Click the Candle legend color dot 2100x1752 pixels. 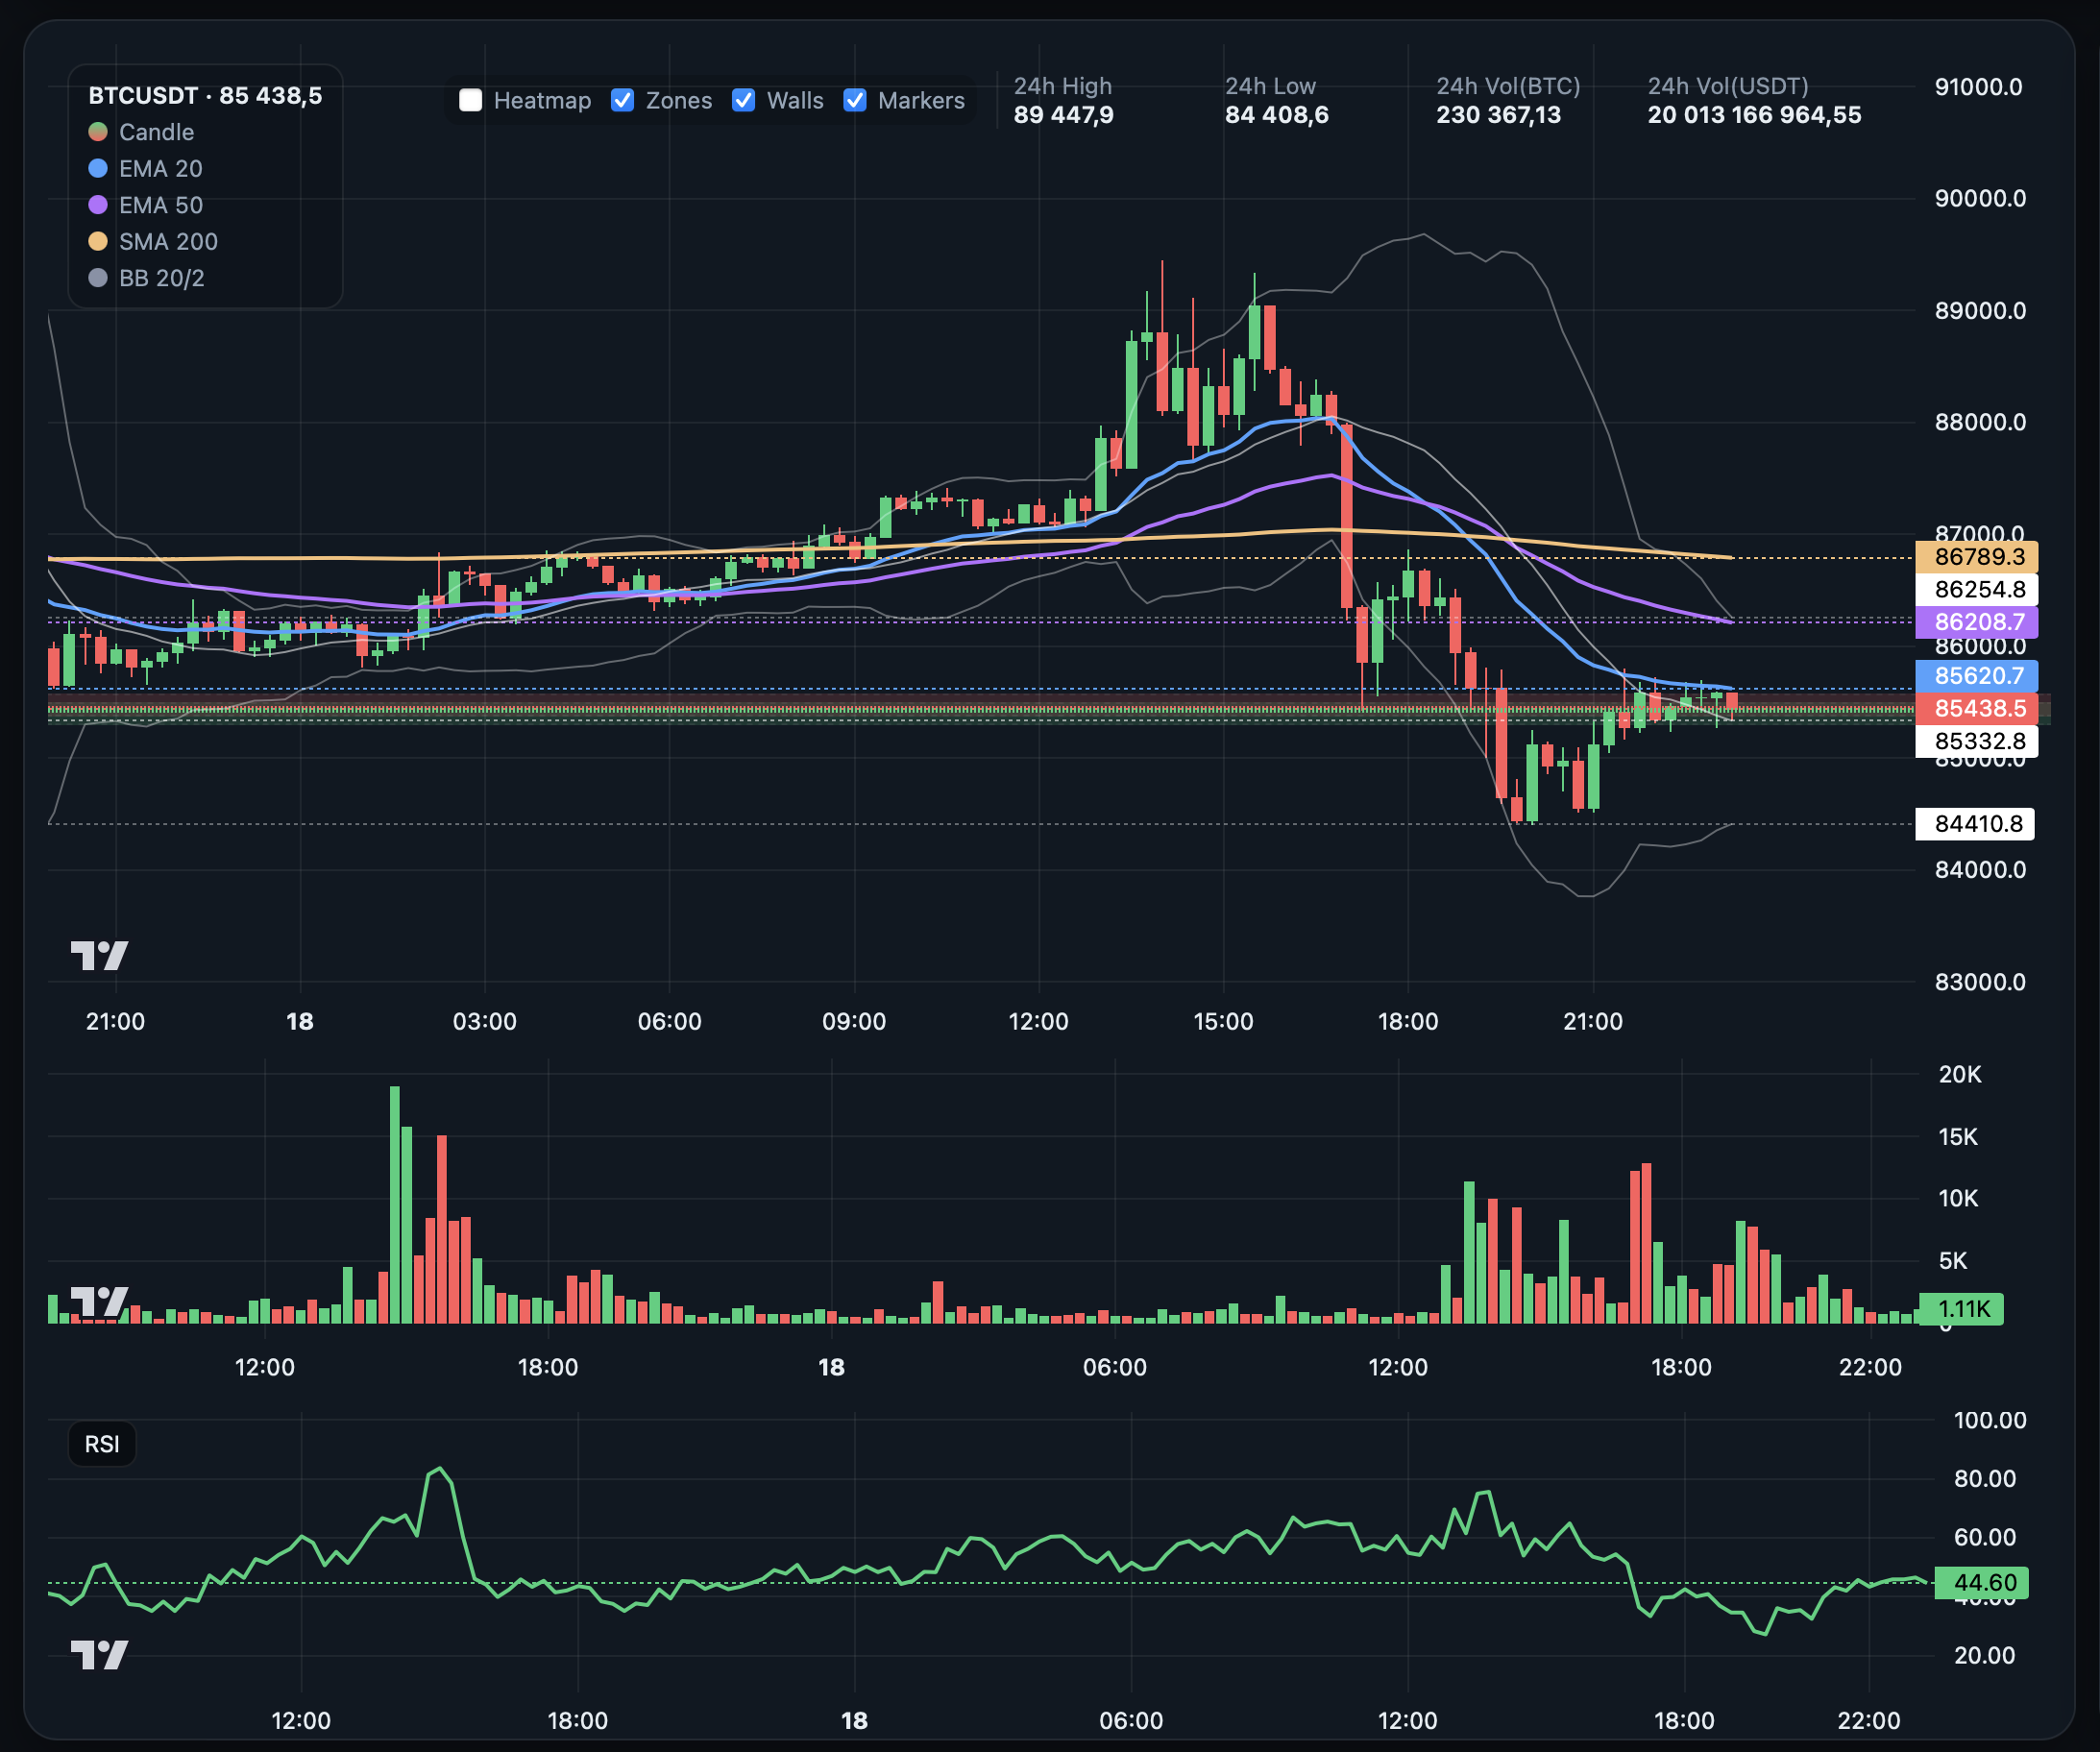[x=98, y=132]
